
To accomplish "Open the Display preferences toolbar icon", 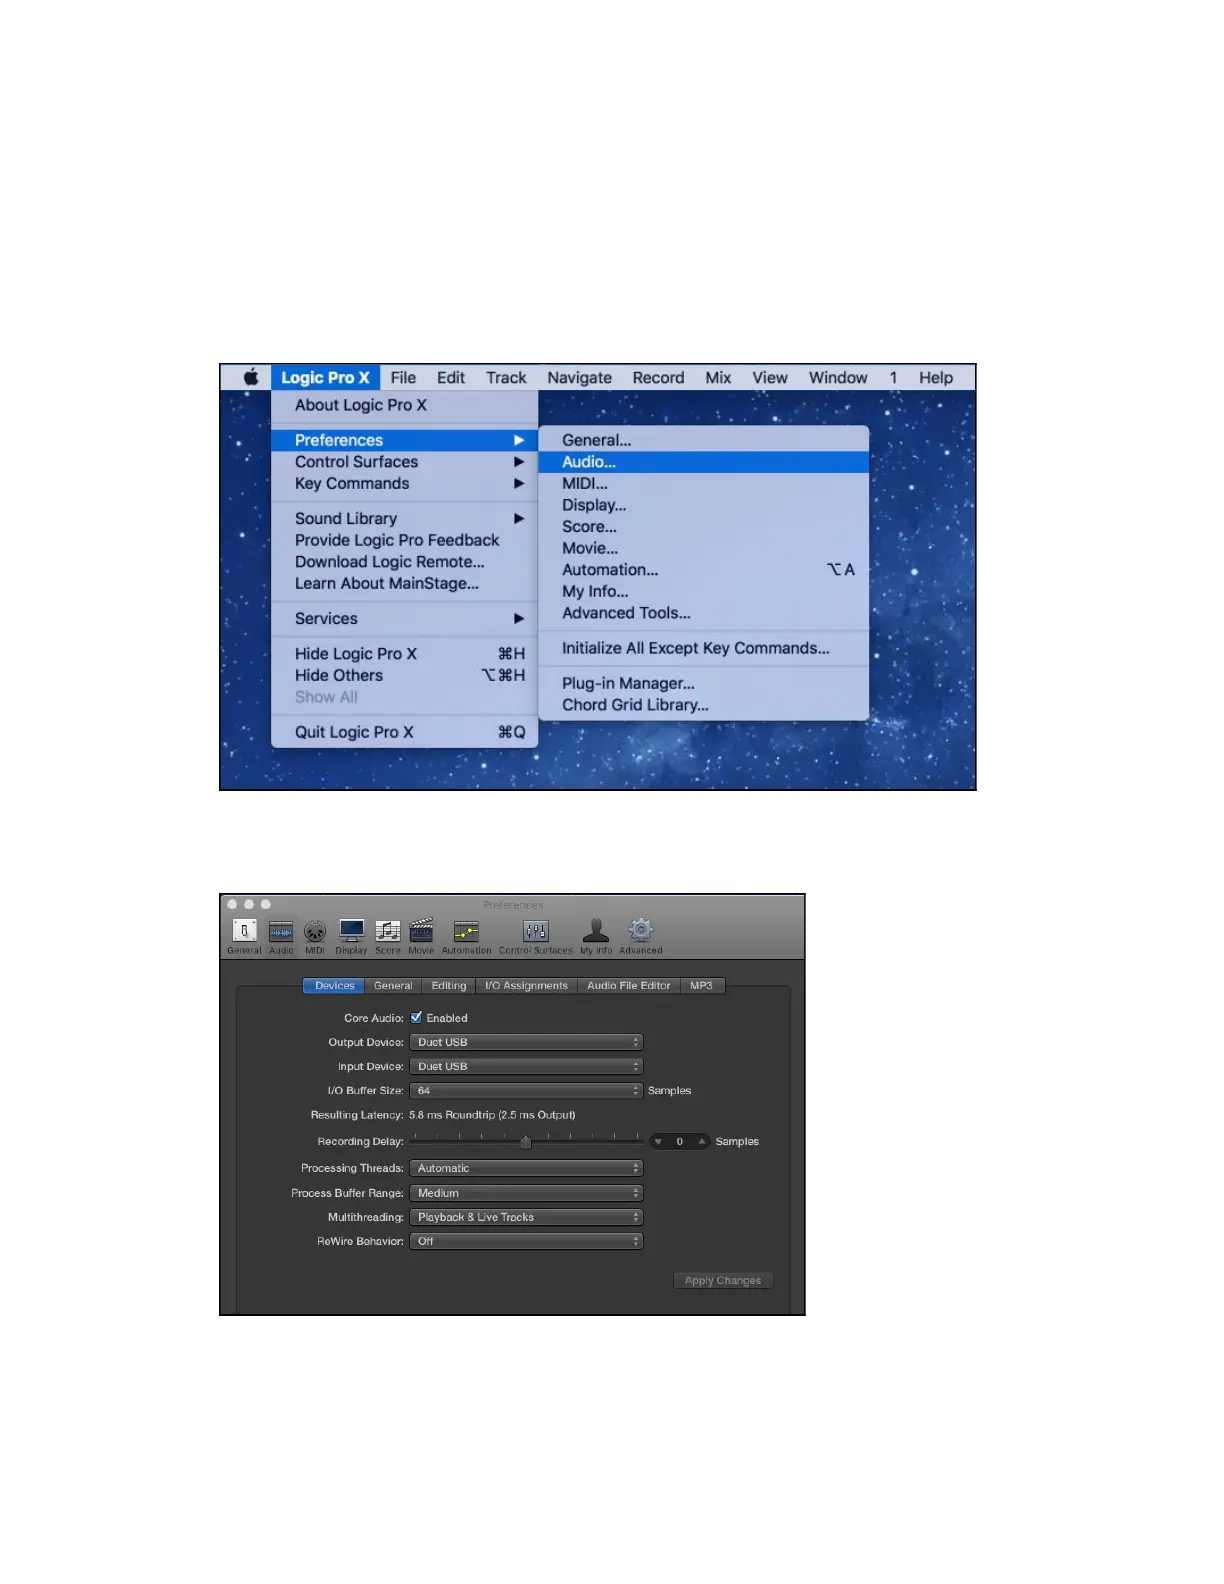I will tap(351, 937).
